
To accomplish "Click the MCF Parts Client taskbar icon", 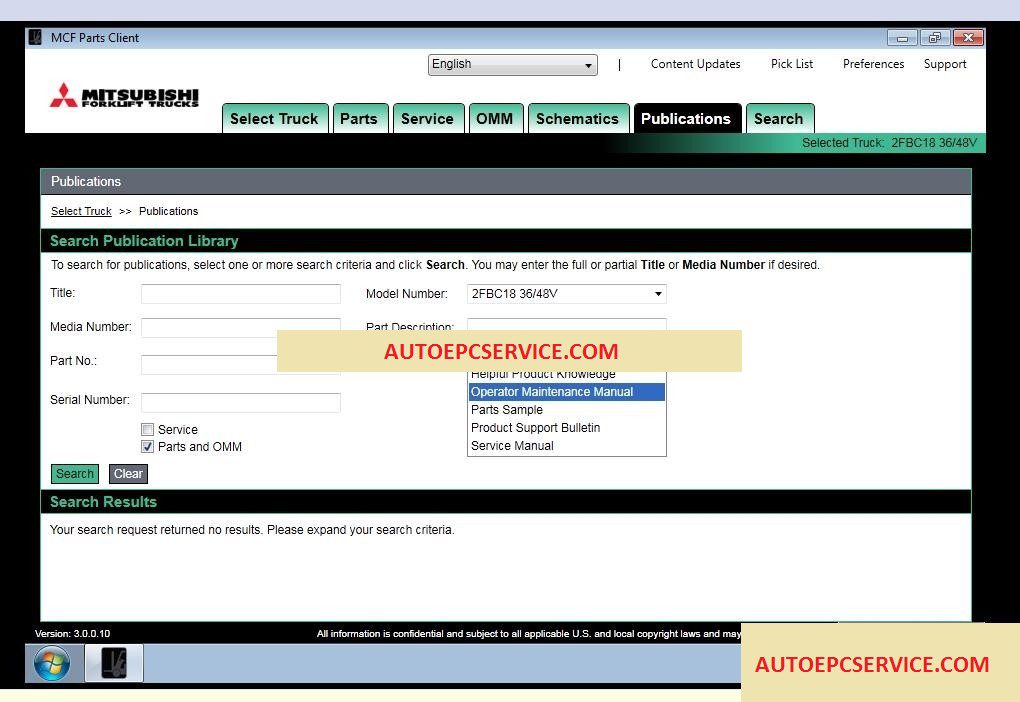I will 114,663.
